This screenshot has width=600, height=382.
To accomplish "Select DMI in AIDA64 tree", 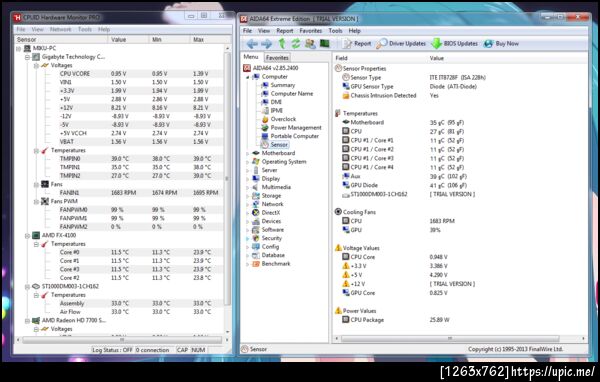I will tap(276, 102).
